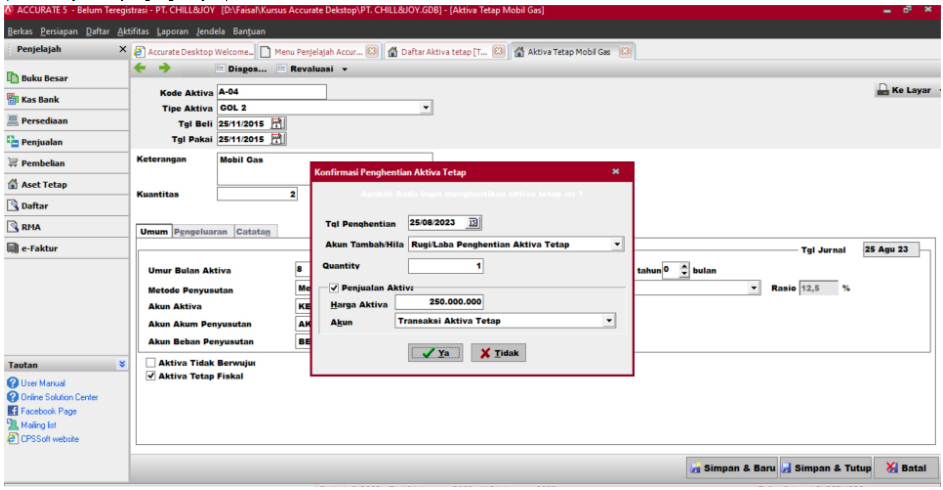Open the Tipe Aktiva dropdown
The height and width of the screenshot is (490, 943).
[426, 108]
